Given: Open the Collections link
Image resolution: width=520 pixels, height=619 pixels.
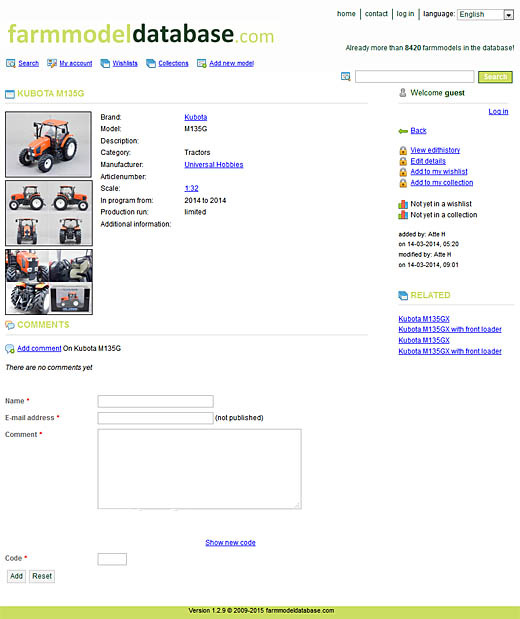Looking at the screenshot, I should [173, 63].
